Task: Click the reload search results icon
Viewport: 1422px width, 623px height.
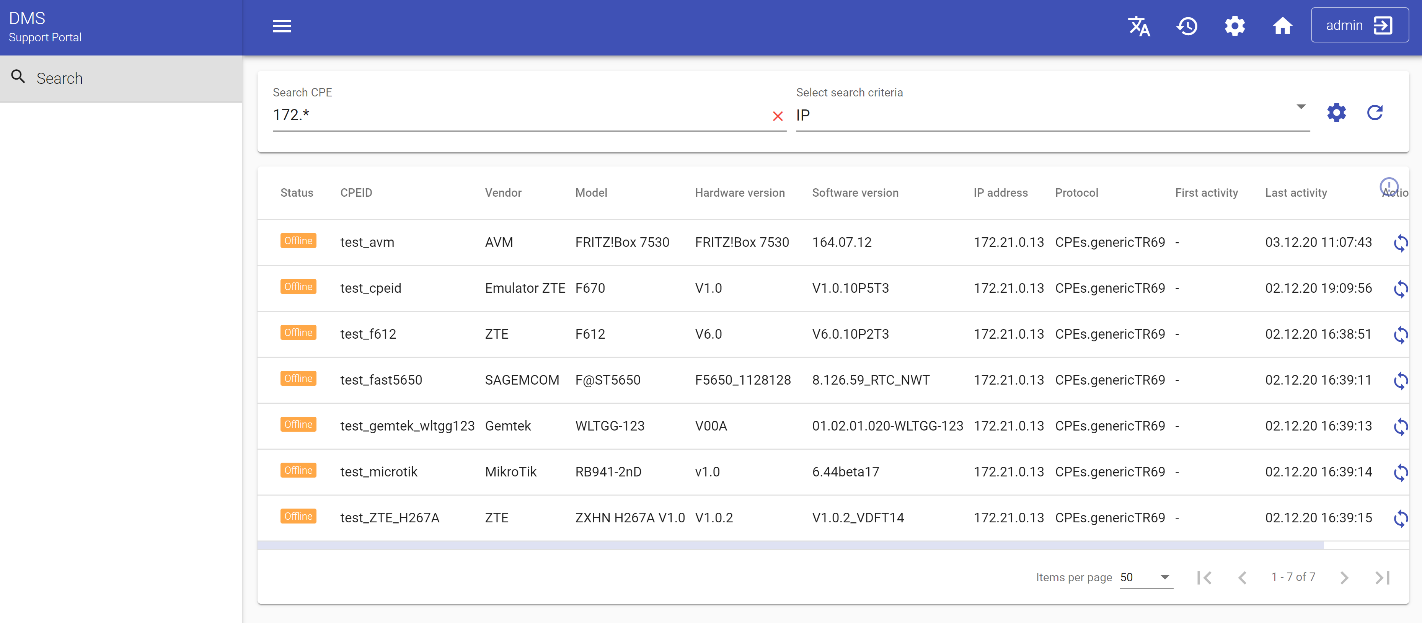Action: pyautogui.click(x=1375, y=113)
